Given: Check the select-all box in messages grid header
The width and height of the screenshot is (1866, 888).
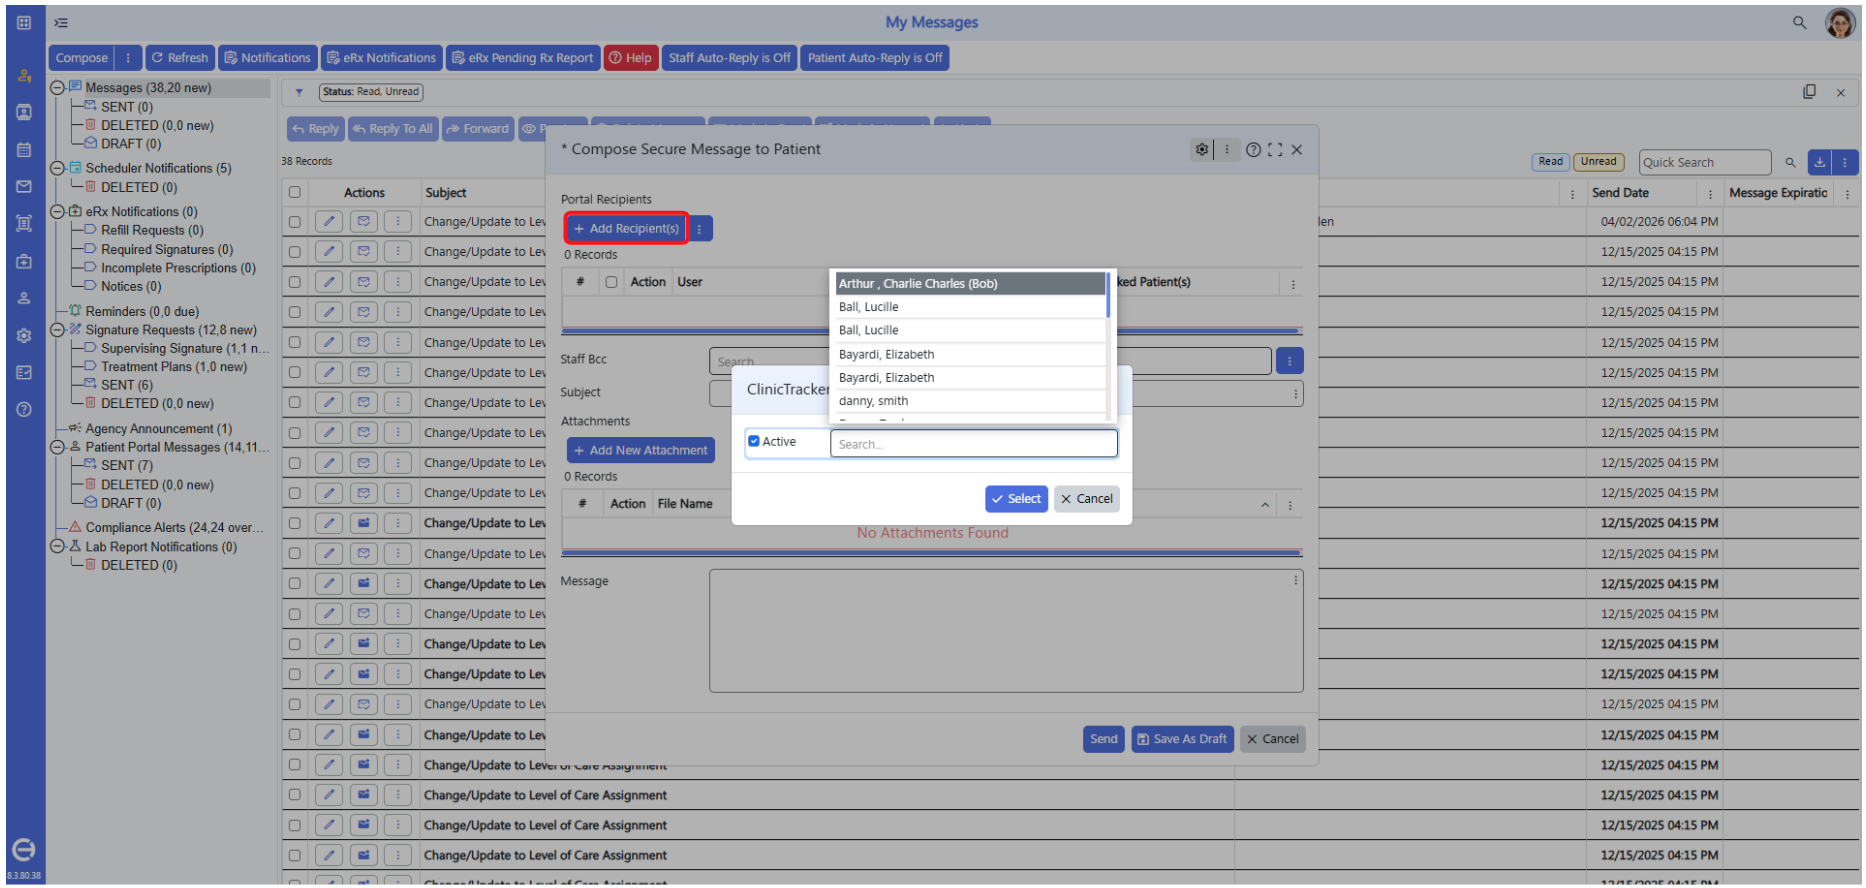Looking at the screenshot, I should [294, 192].
